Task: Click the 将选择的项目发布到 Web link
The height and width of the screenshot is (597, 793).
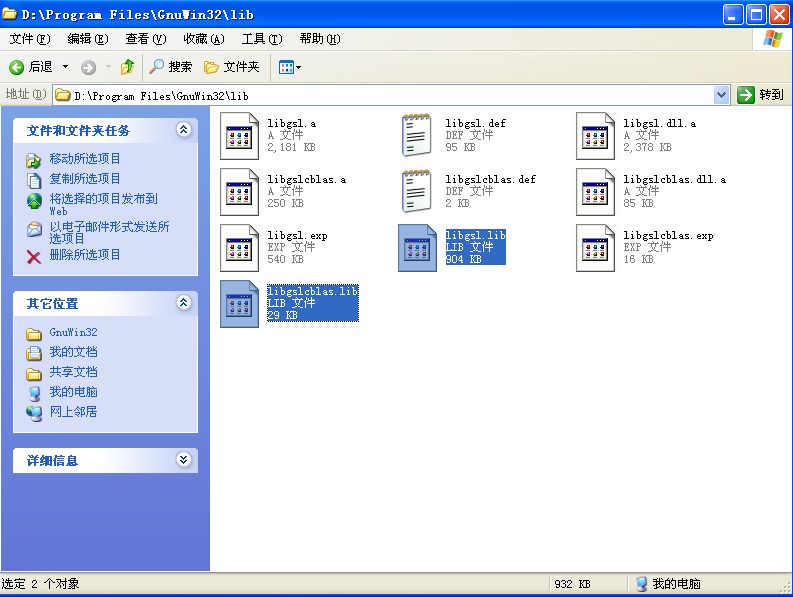Action: pyautogui.click(x=103, y=204)
